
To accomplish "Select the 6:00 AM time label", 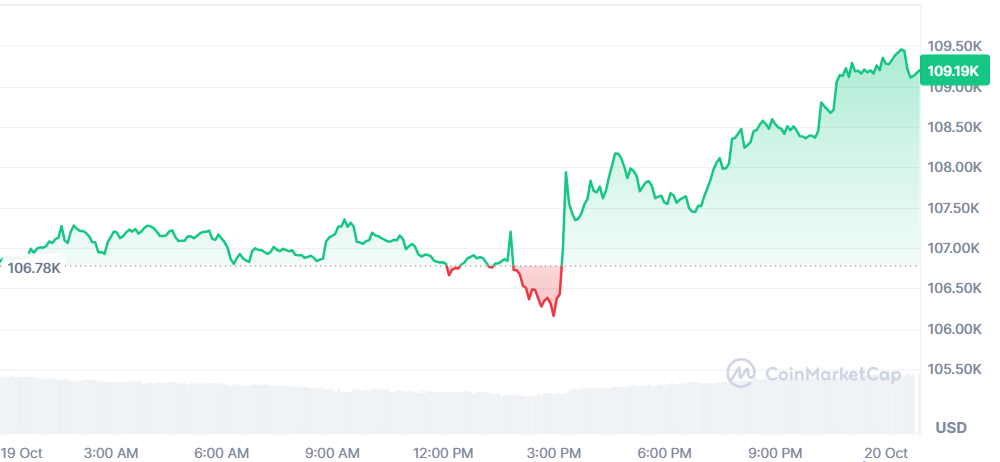I will pyautogui.click(x=221, y=453).
